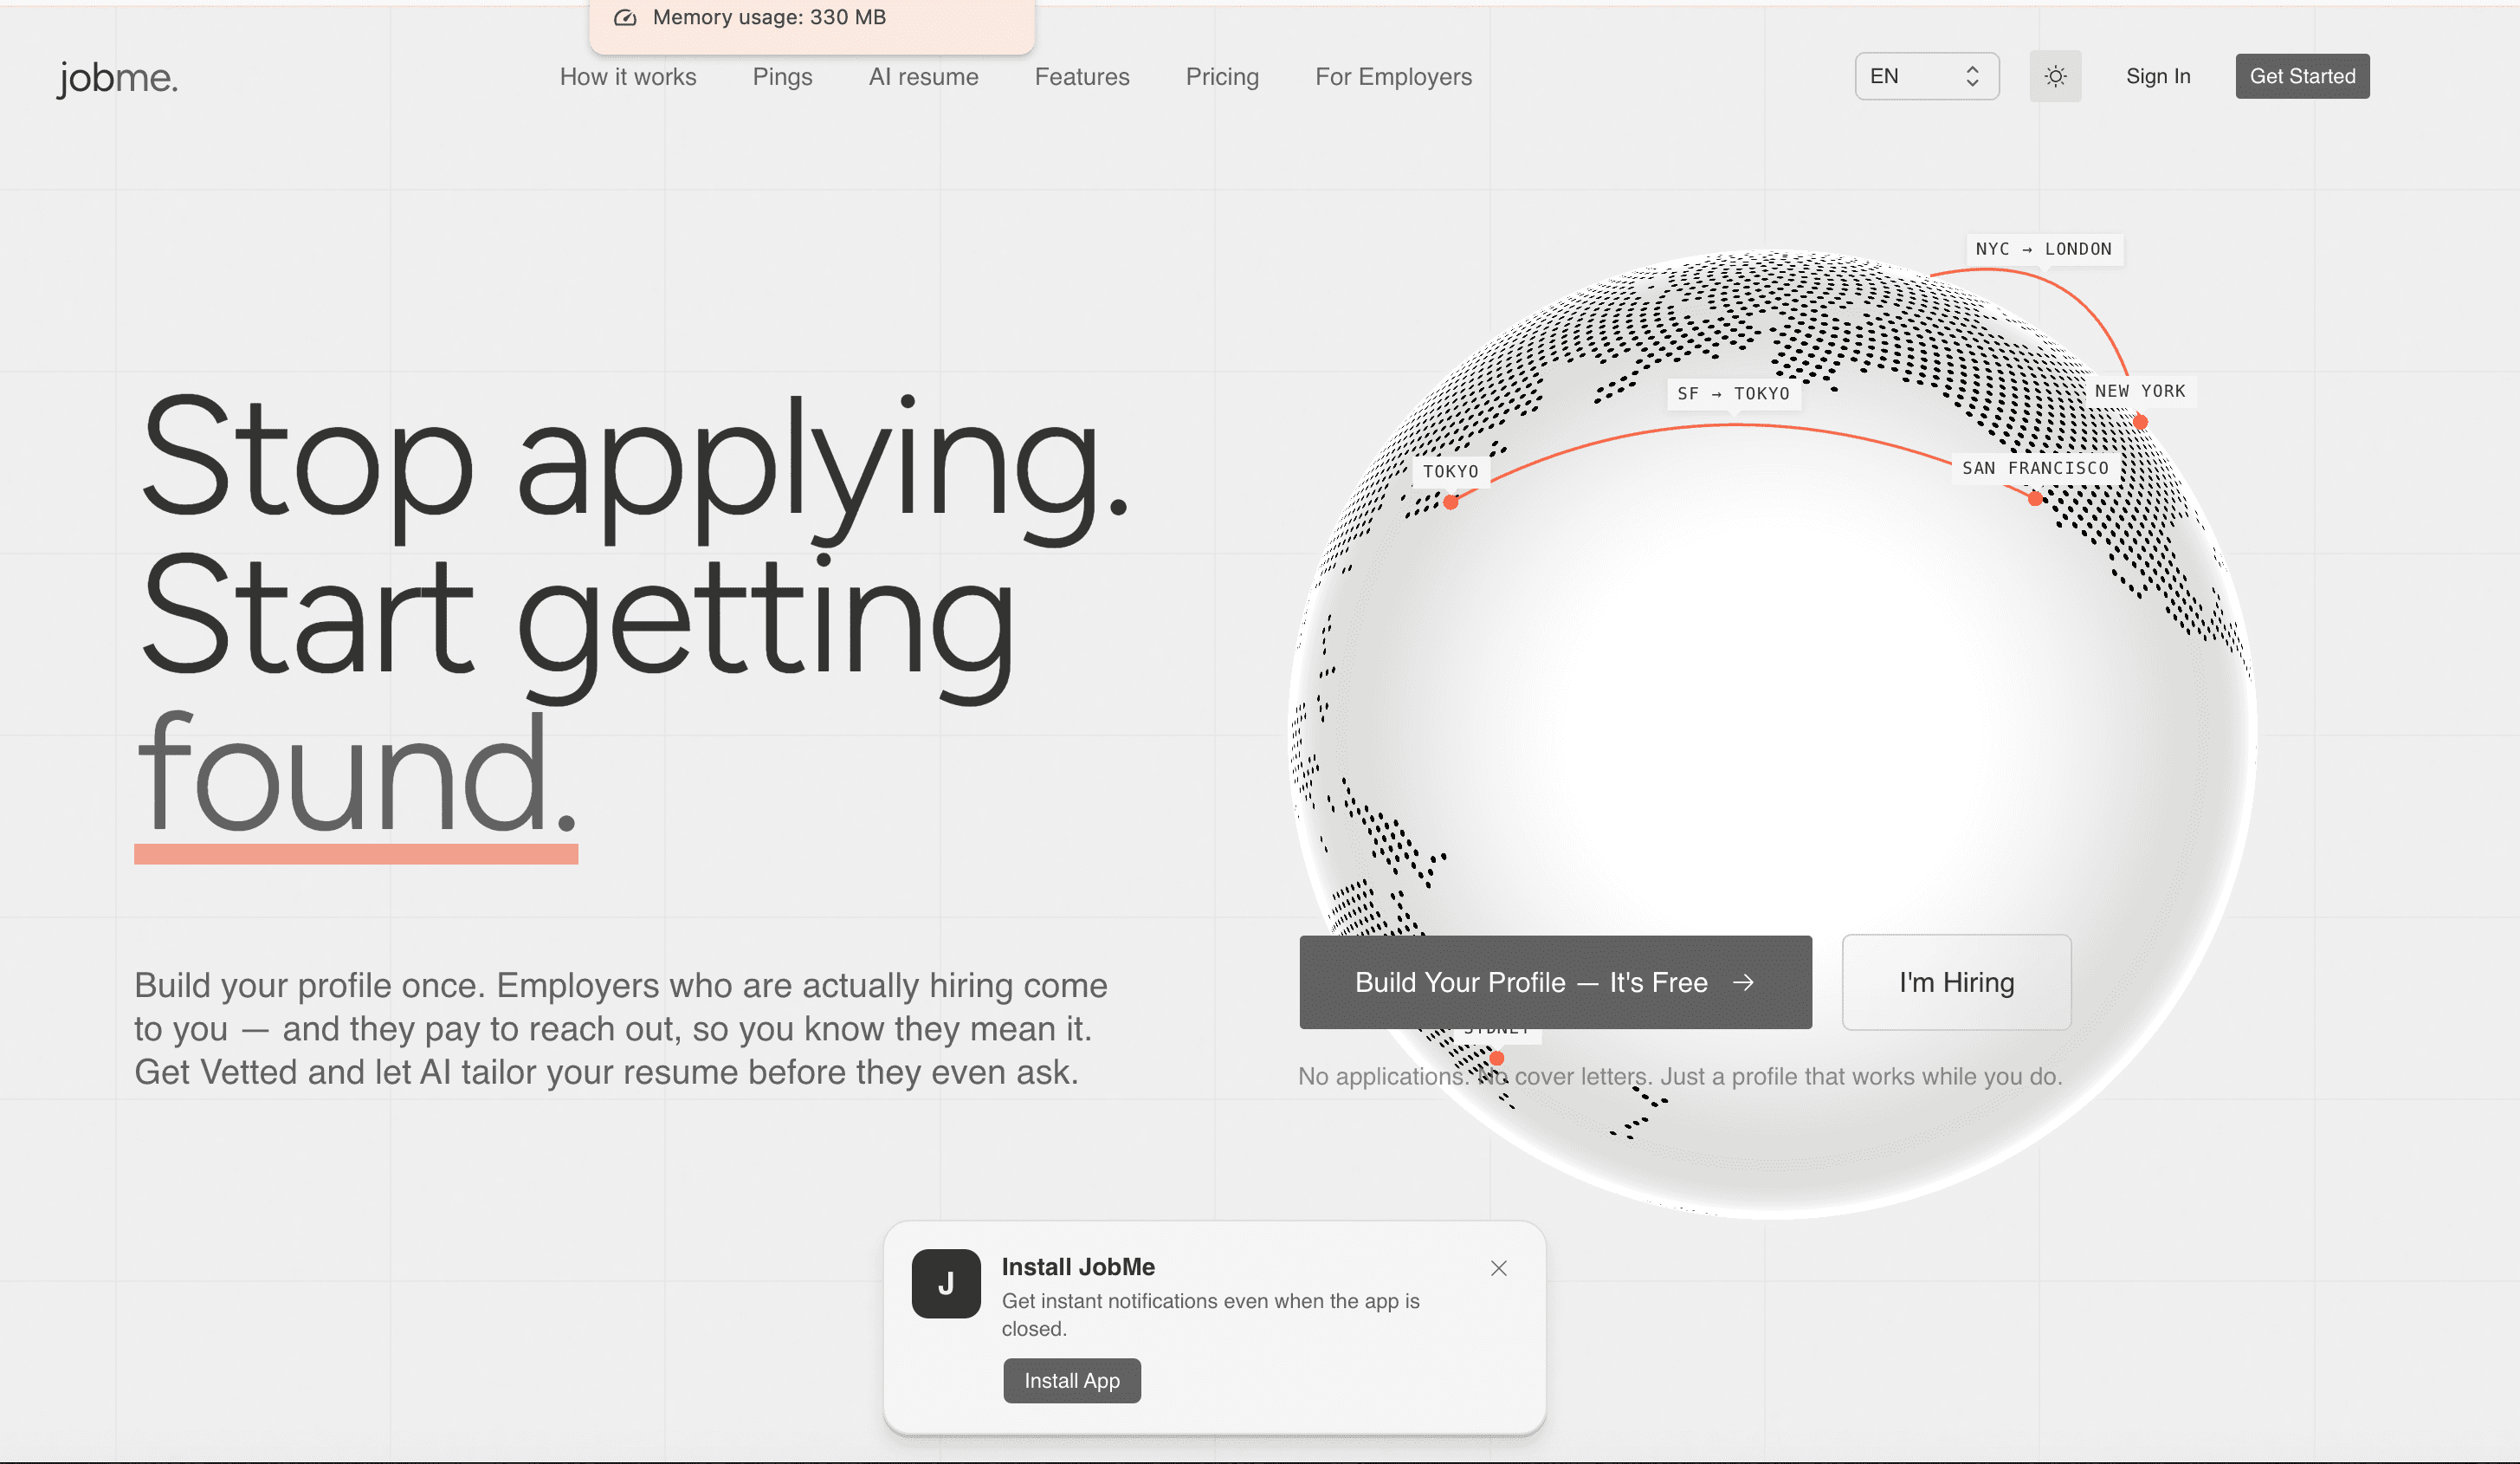The width and height of the screenshot is (2520, 1464).
Task: Click the Install JobMe heading
Action: [1078, 1267]
